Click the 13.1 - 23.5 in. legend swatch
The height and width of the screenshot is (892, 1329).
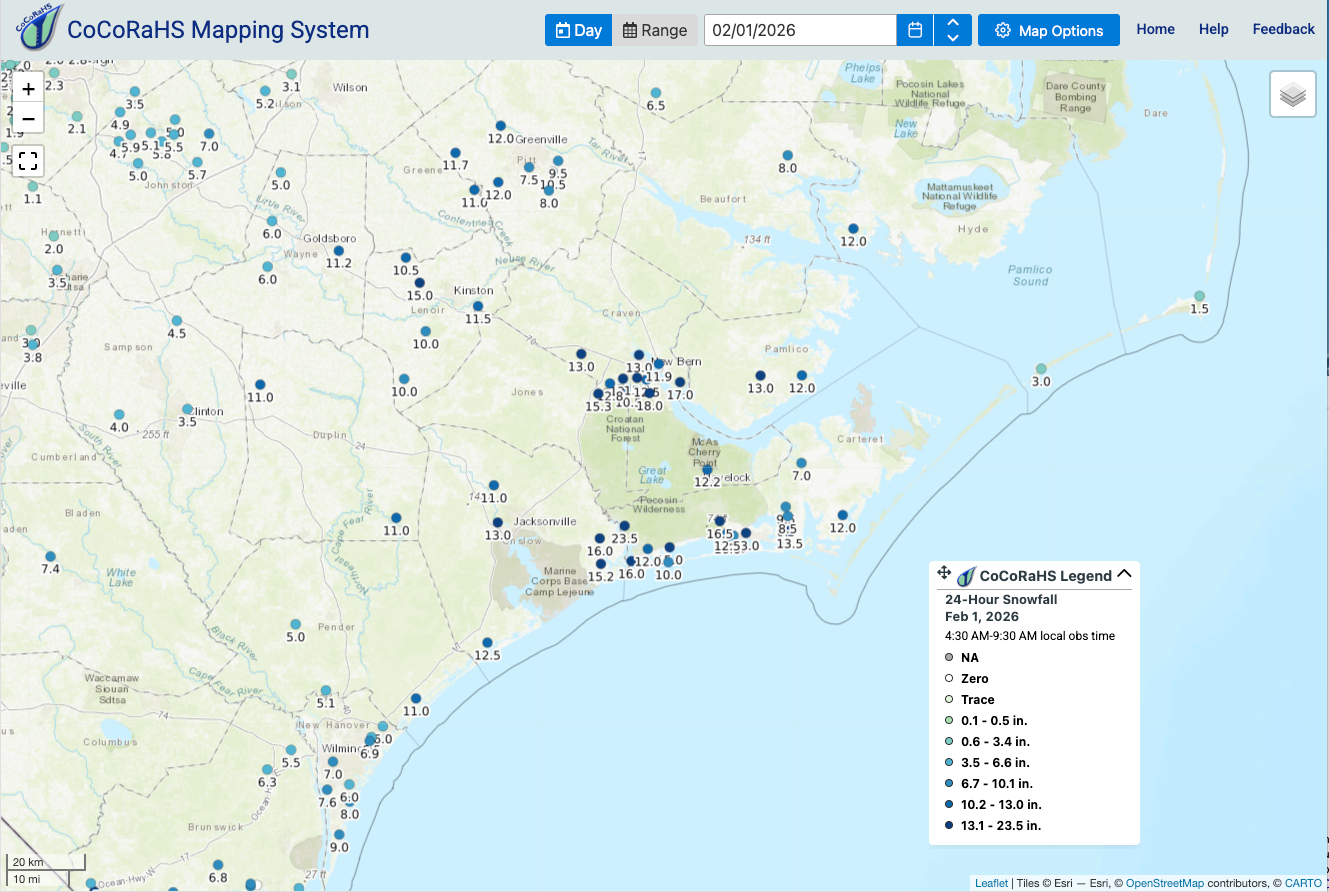coord(948,825)
